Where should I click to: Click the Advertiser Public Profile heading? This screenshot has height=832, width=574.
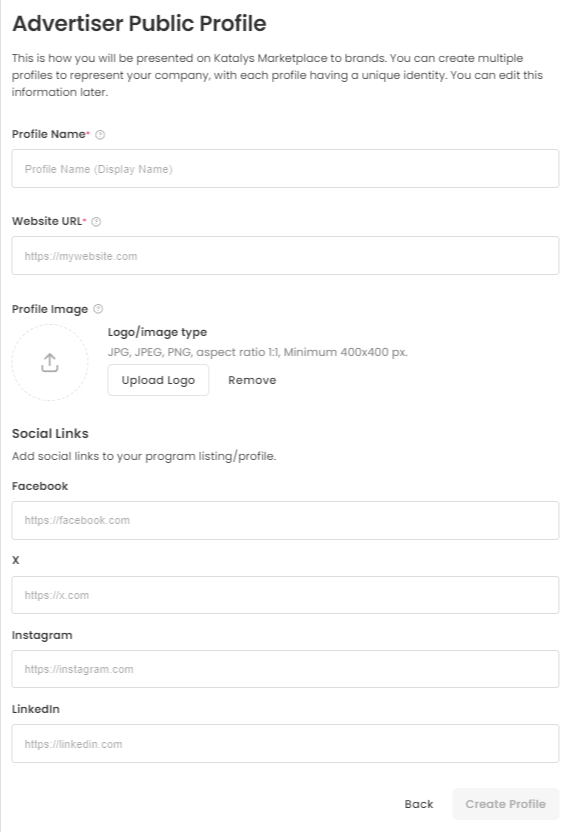pos(140,24)
